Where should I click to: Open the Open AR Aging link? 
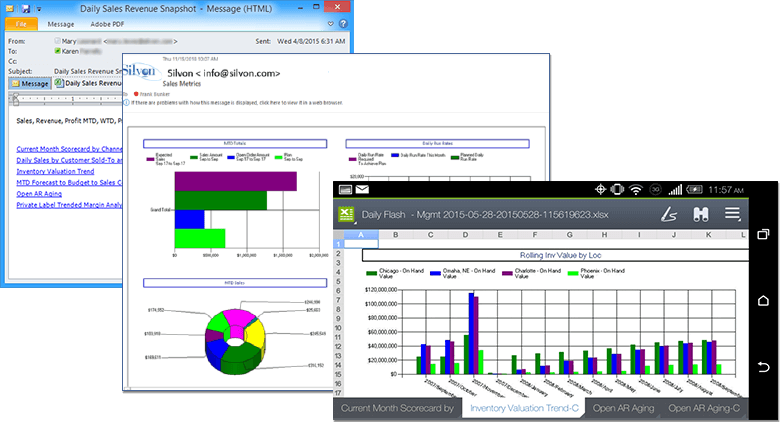coord(39,194)
